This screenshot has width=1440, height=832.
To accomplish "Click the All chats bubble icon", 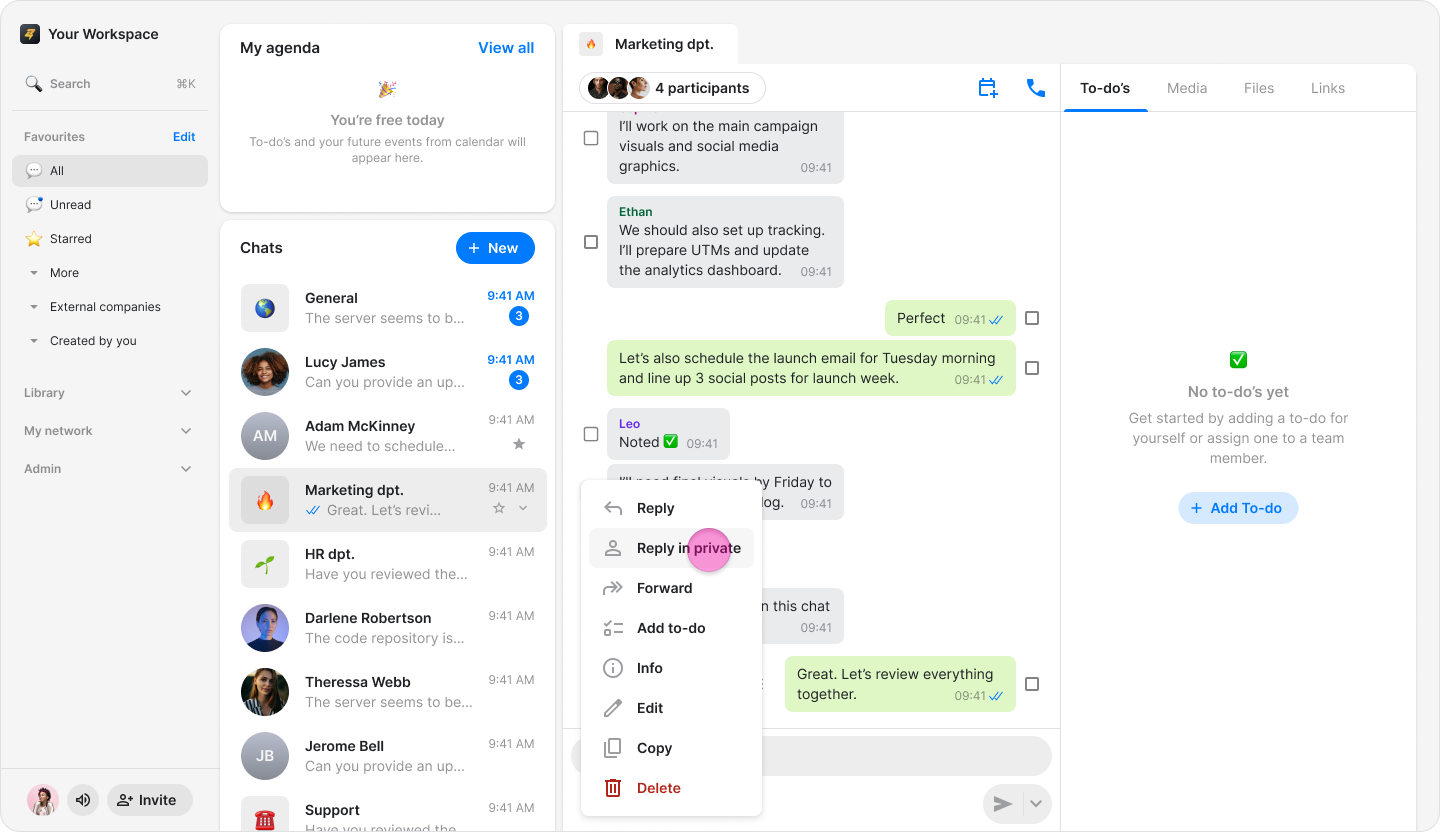I will pyautogui.click(x=34, y=171).
